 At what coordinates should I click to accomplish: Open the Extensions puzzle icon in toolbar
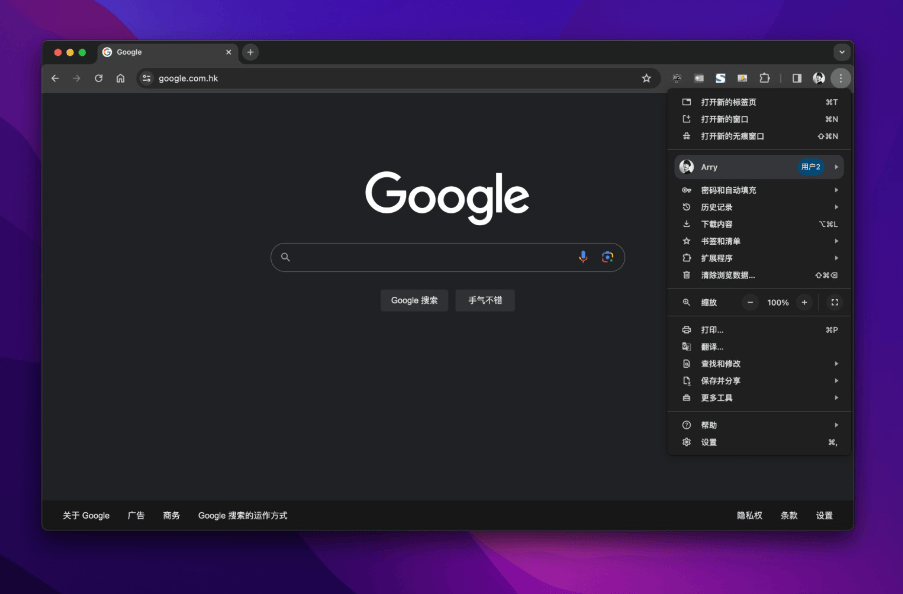click(765, 78)
